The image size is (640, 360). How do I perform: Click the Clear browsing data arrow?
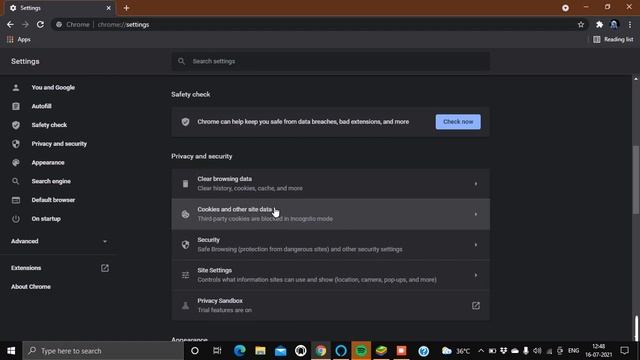[x=476, y=184]
